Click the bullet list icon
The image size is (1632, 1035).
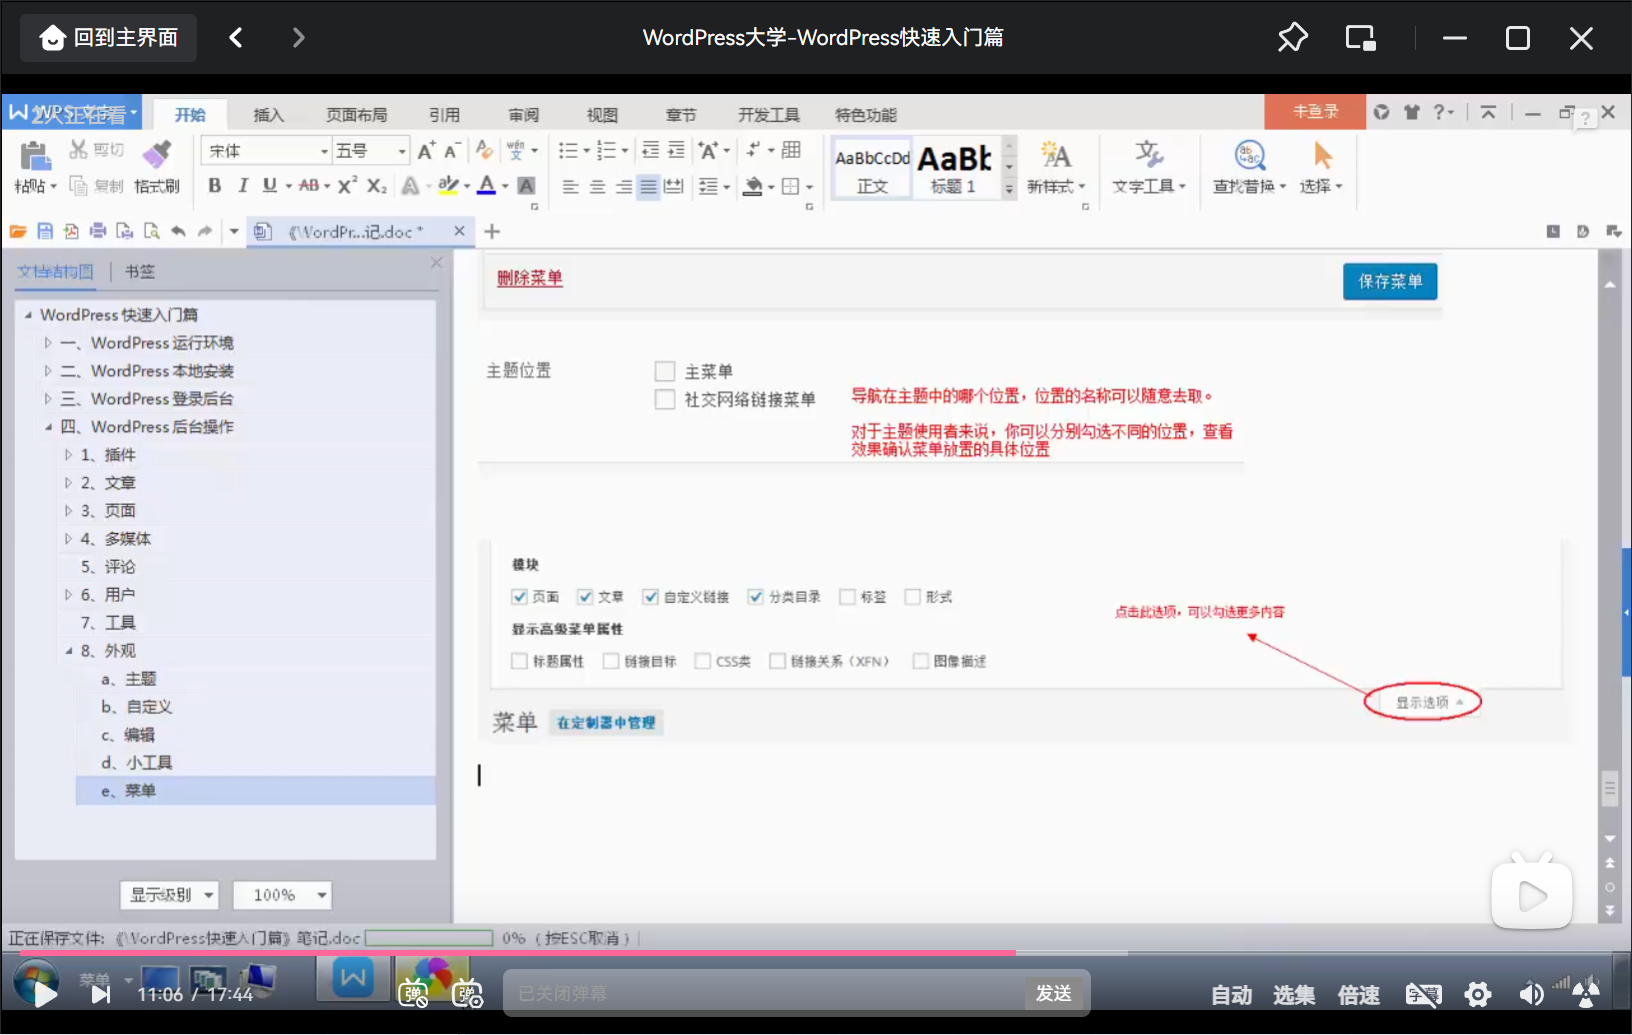coord(568,151)
